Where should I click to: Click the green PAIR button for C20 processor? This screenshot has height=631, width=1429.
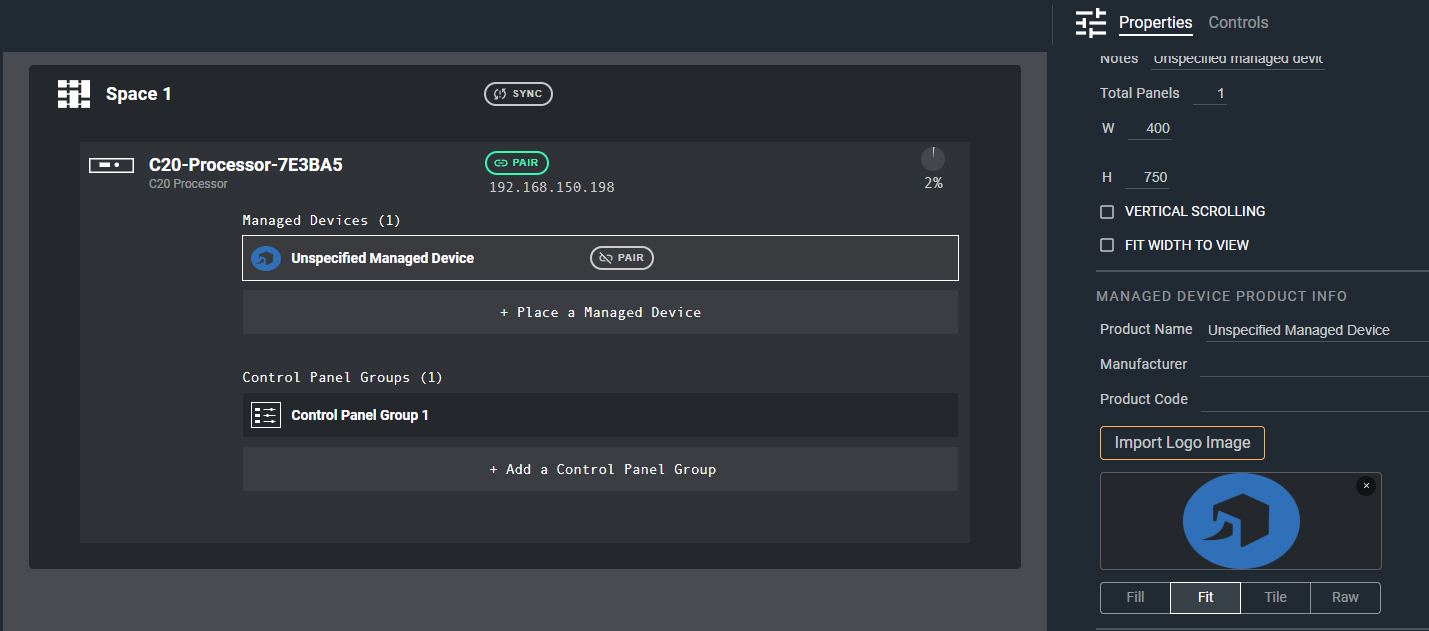tap(517, 163)
